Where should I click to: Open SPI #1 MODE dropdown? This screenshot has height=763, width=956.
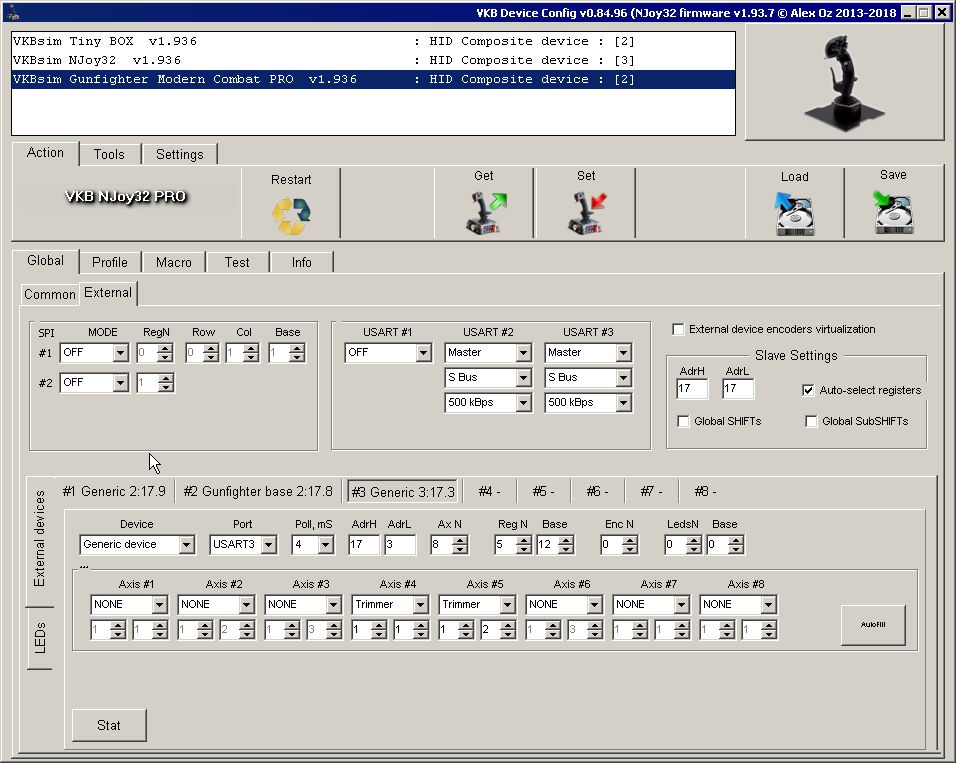pos(120,353)
